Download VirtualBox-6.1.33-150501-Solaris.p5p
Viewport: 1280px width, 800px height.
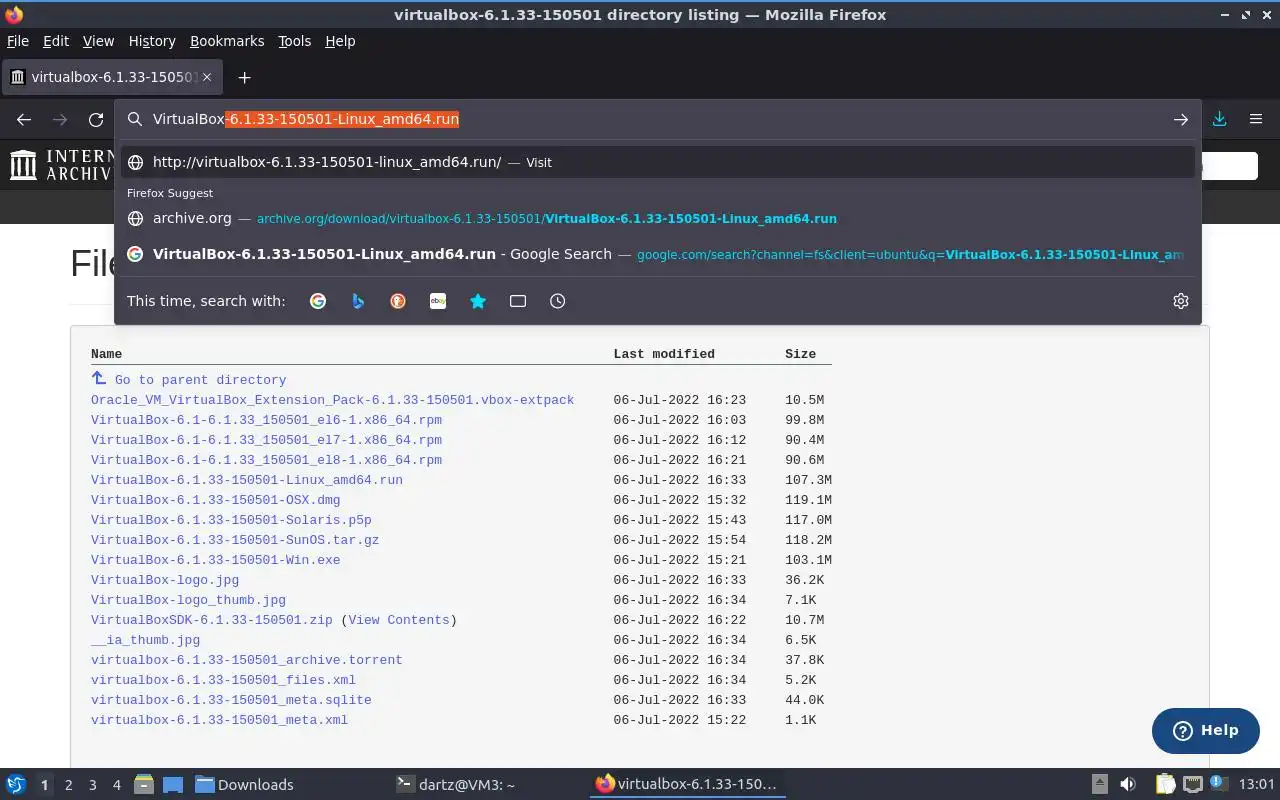click(231, 520)
